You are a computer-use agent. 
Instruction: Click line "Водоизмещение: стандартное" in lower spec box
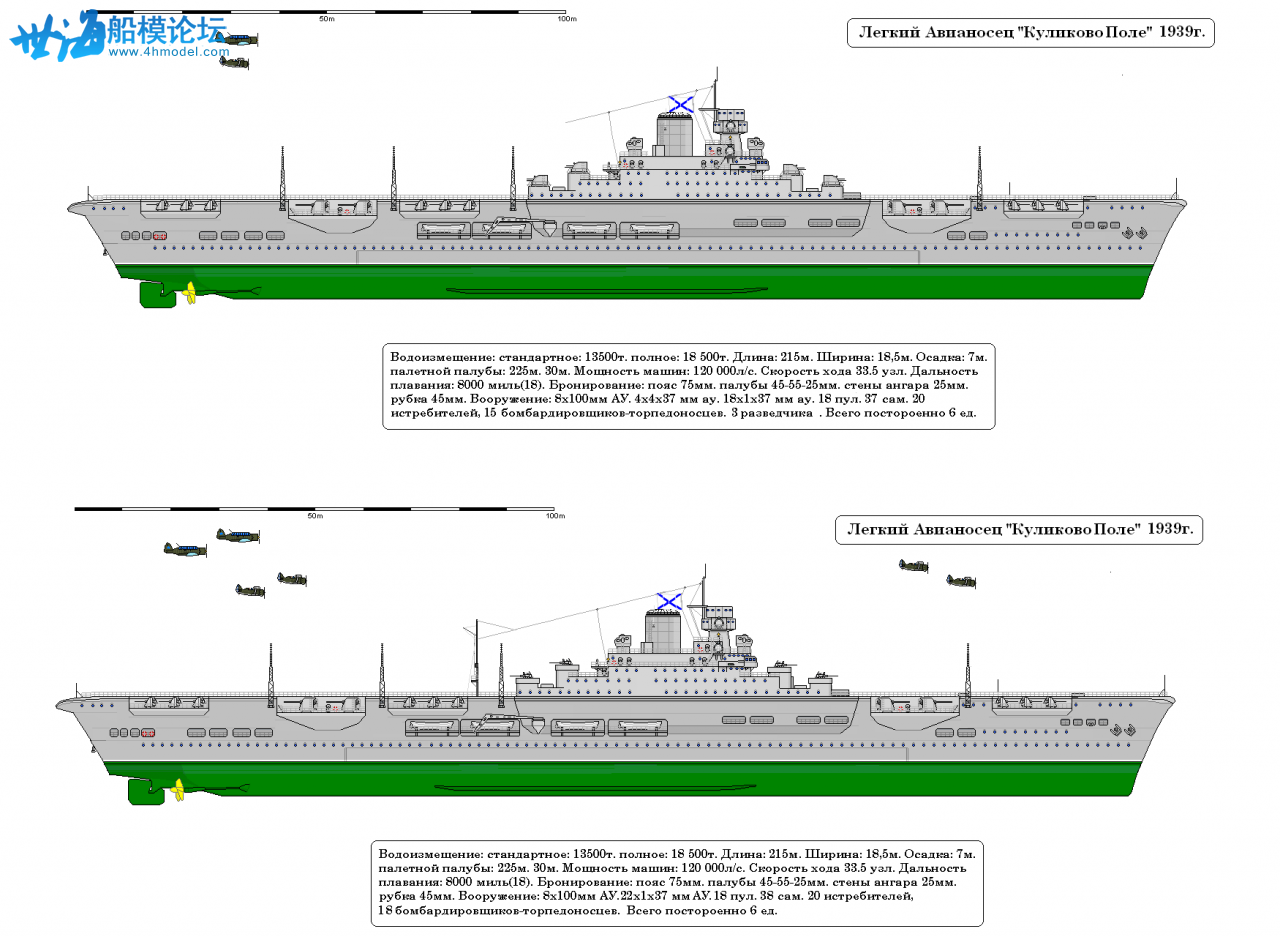click(677, 854)
